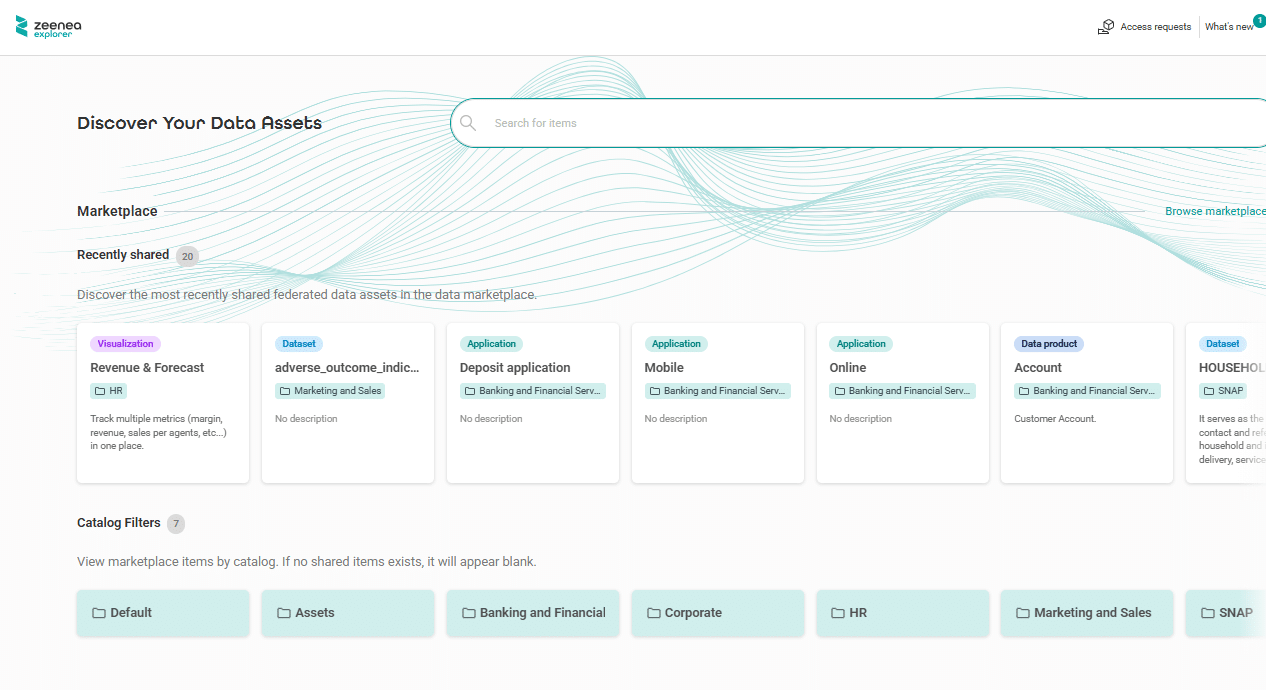This screenshot has width=1266, height=690.
Task: Open the Revenue & Forecast visualization card
Action: [163, 403]
